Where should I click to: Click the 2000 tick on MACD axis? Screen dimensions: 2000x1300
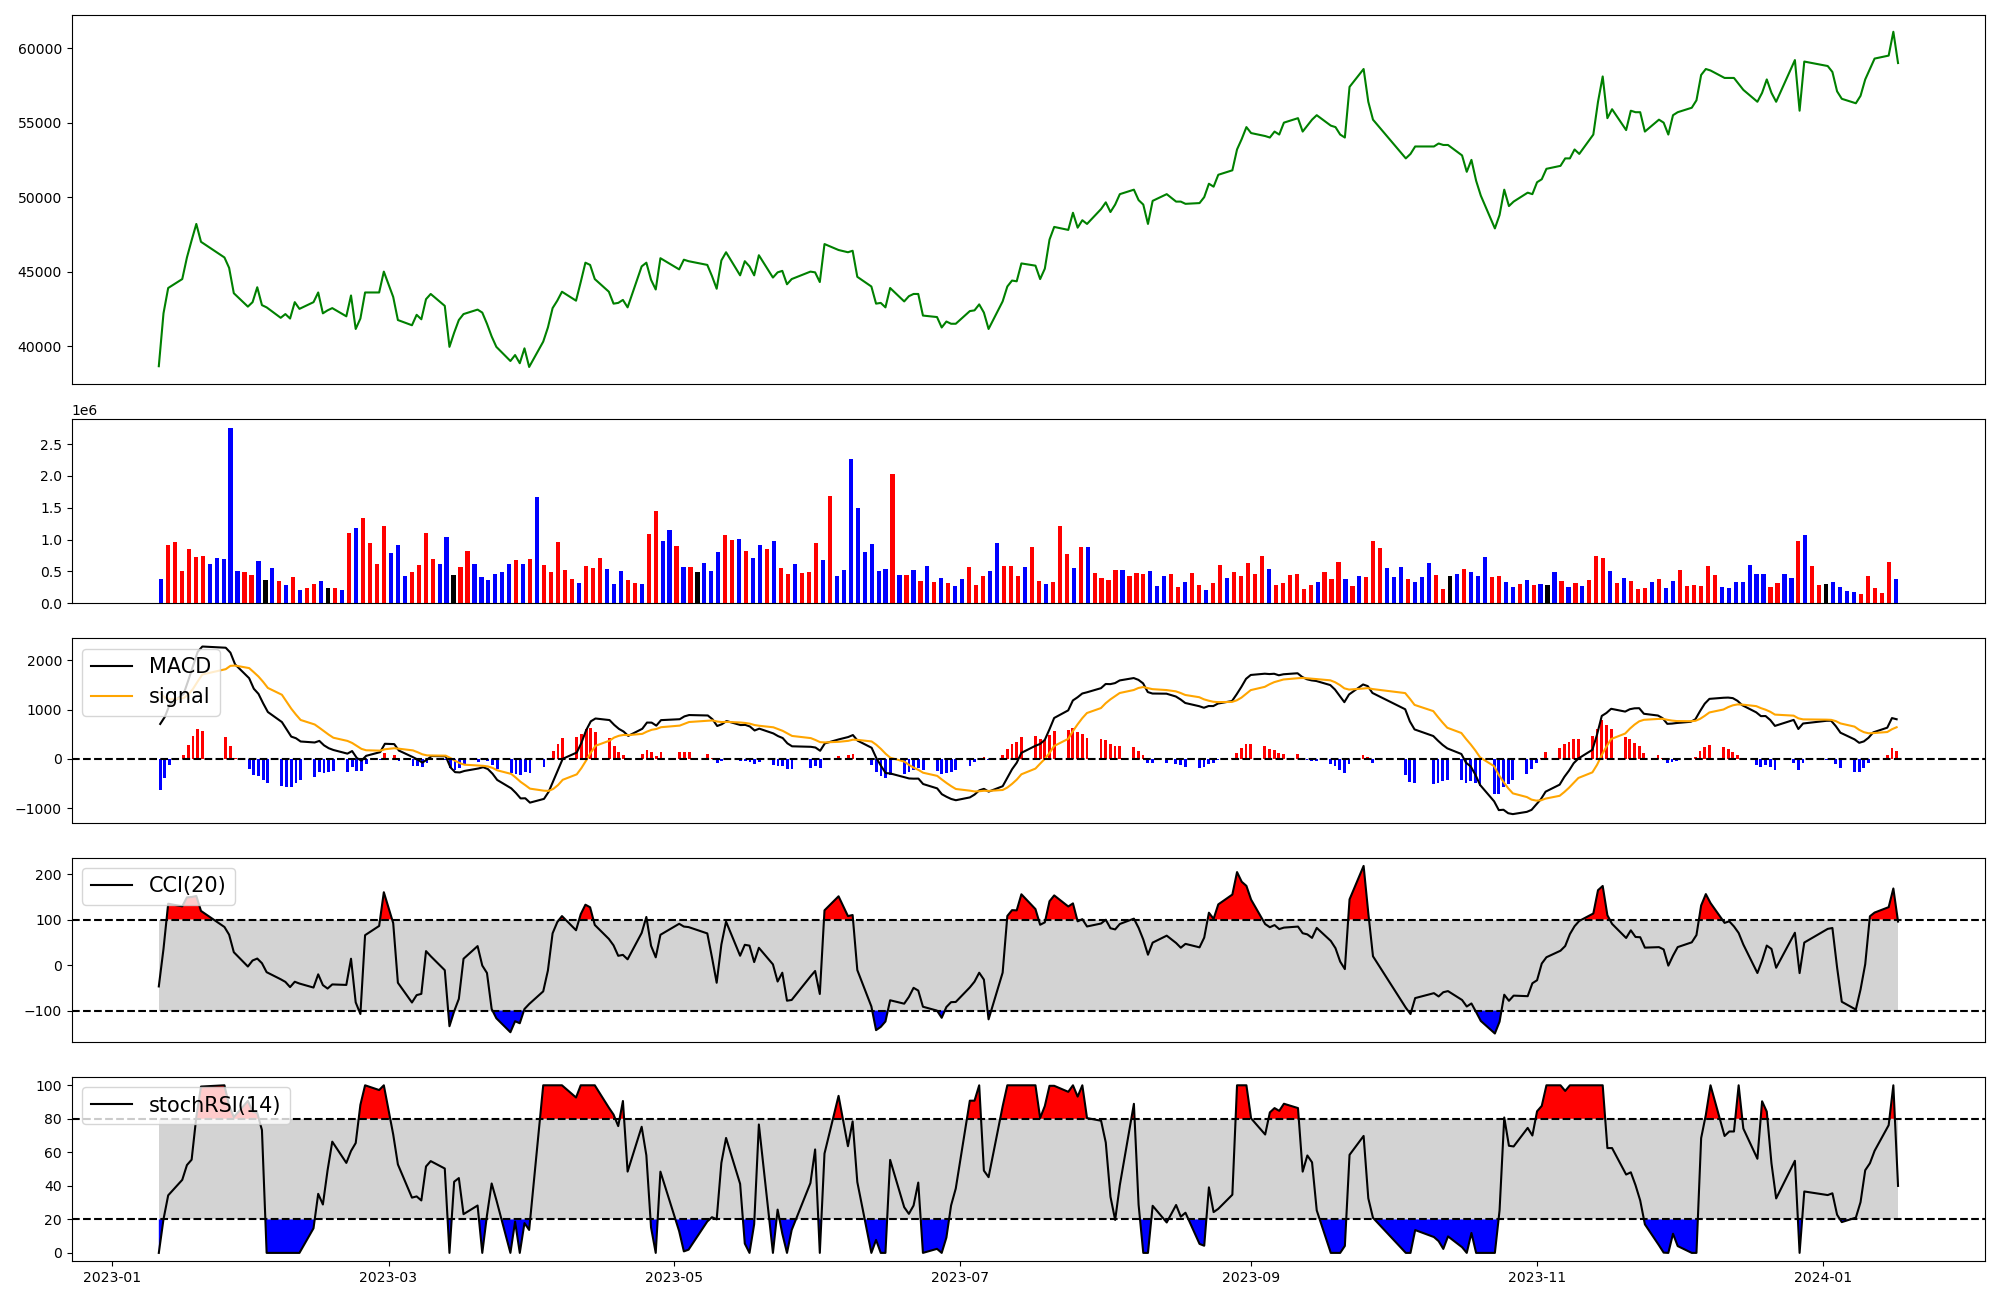[44, 661]
